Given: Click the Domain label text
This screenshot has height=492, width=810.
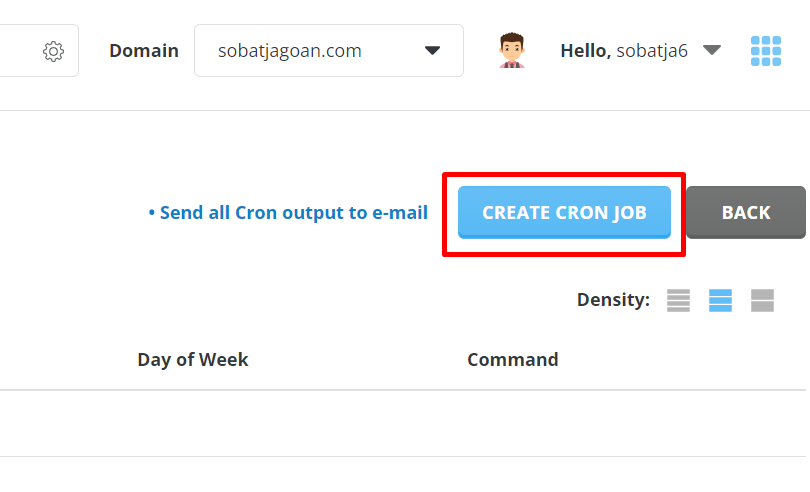Looking at the screenshot, I should click(x=144, y=51).
